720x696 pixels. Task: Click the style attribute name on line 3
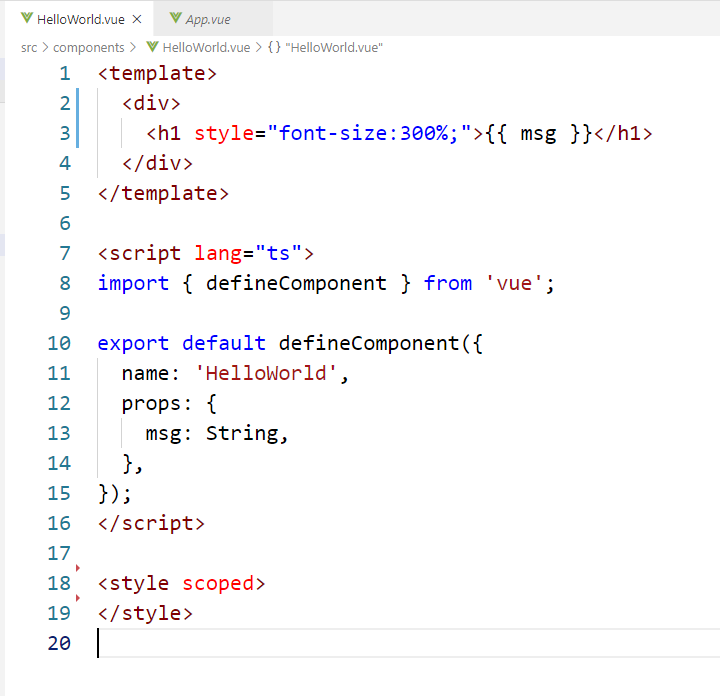(224, 134)
